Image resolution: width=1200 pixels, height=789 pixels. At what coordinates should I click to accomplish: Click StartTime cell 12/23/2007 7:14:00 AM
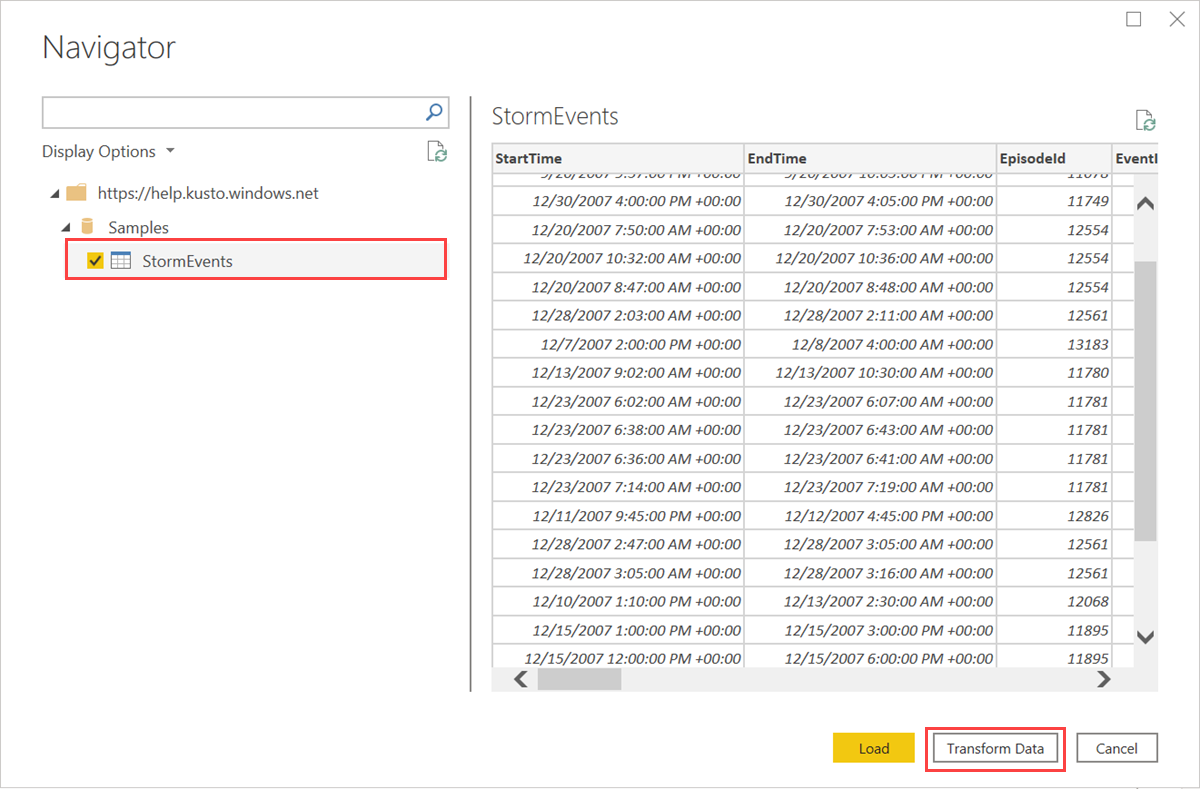click(618, 487)
